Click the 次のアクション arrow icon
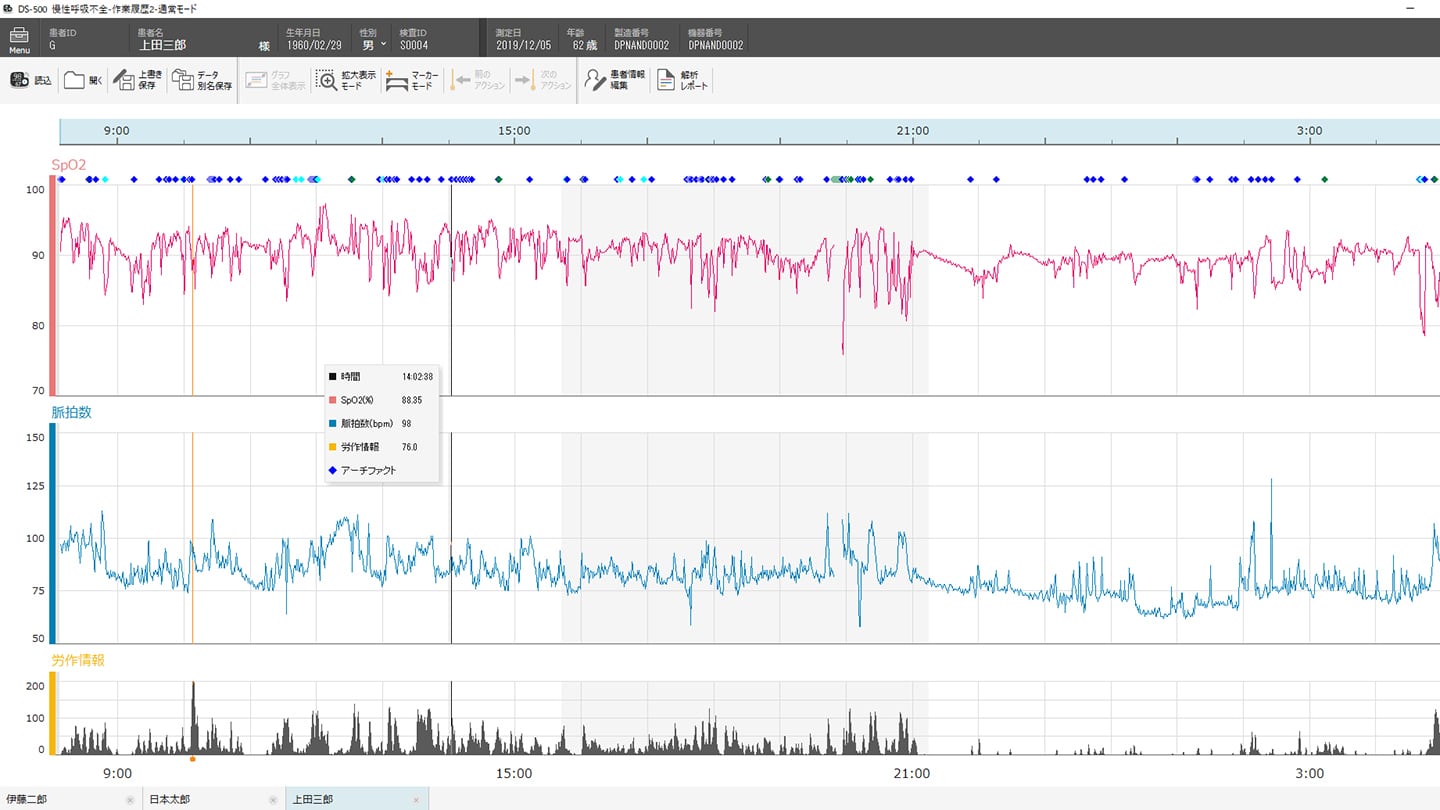 coord(525,80)
